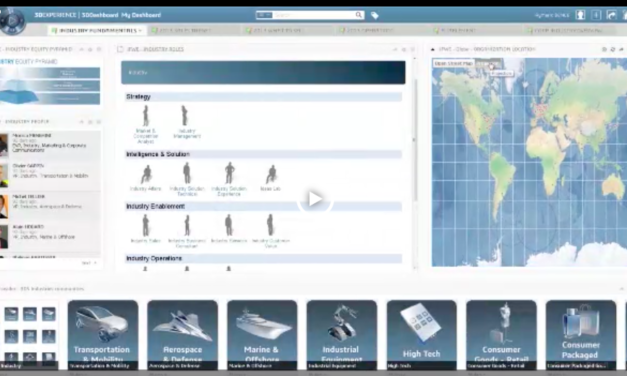This screenshot has height=376, width=627.
Task: Select the Industry Solution Experience role
Action: tap(229, 179)
